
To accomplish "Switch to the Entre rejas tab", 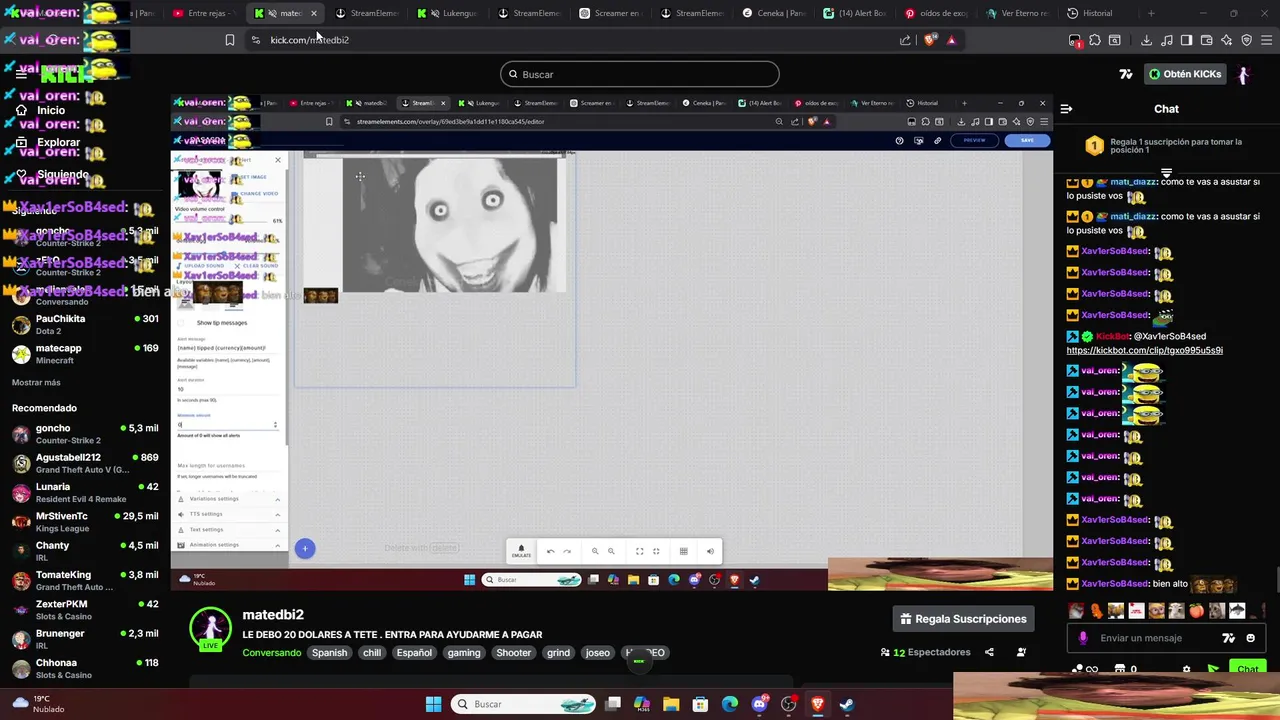I will click(x=203, y=13).
